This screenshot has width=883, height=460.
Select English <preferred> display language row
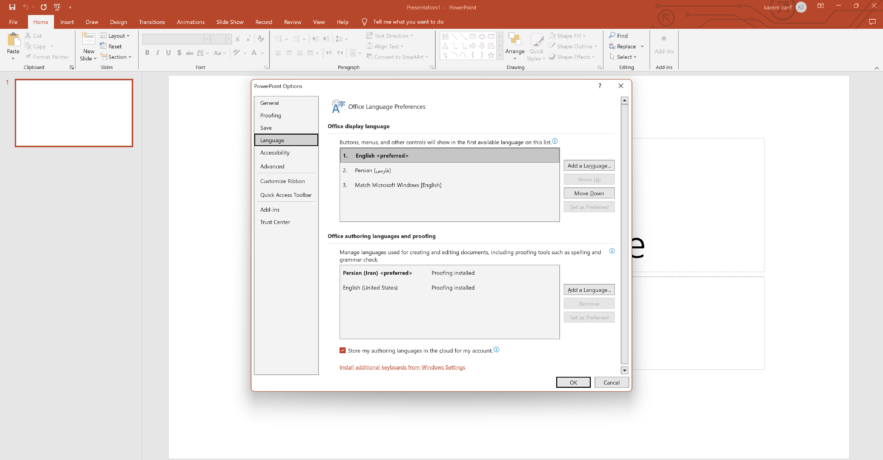click(x=449, y=155)
